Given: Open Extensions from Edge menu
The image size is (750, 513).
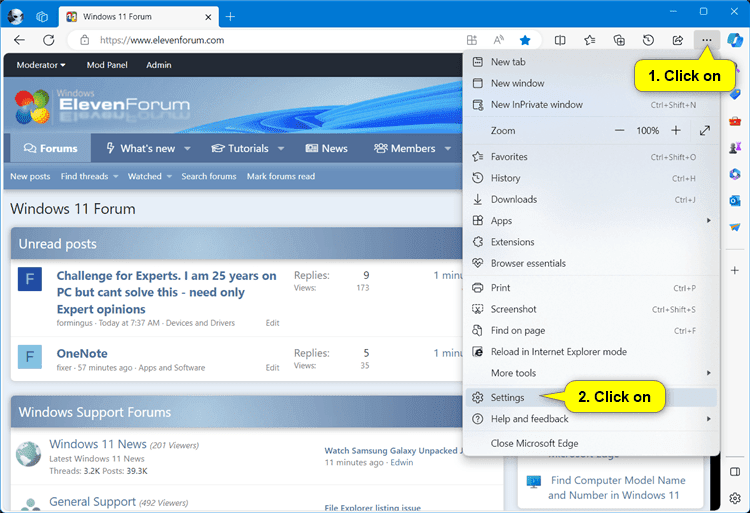Looking at the screenshot, I should pos(591,242).
